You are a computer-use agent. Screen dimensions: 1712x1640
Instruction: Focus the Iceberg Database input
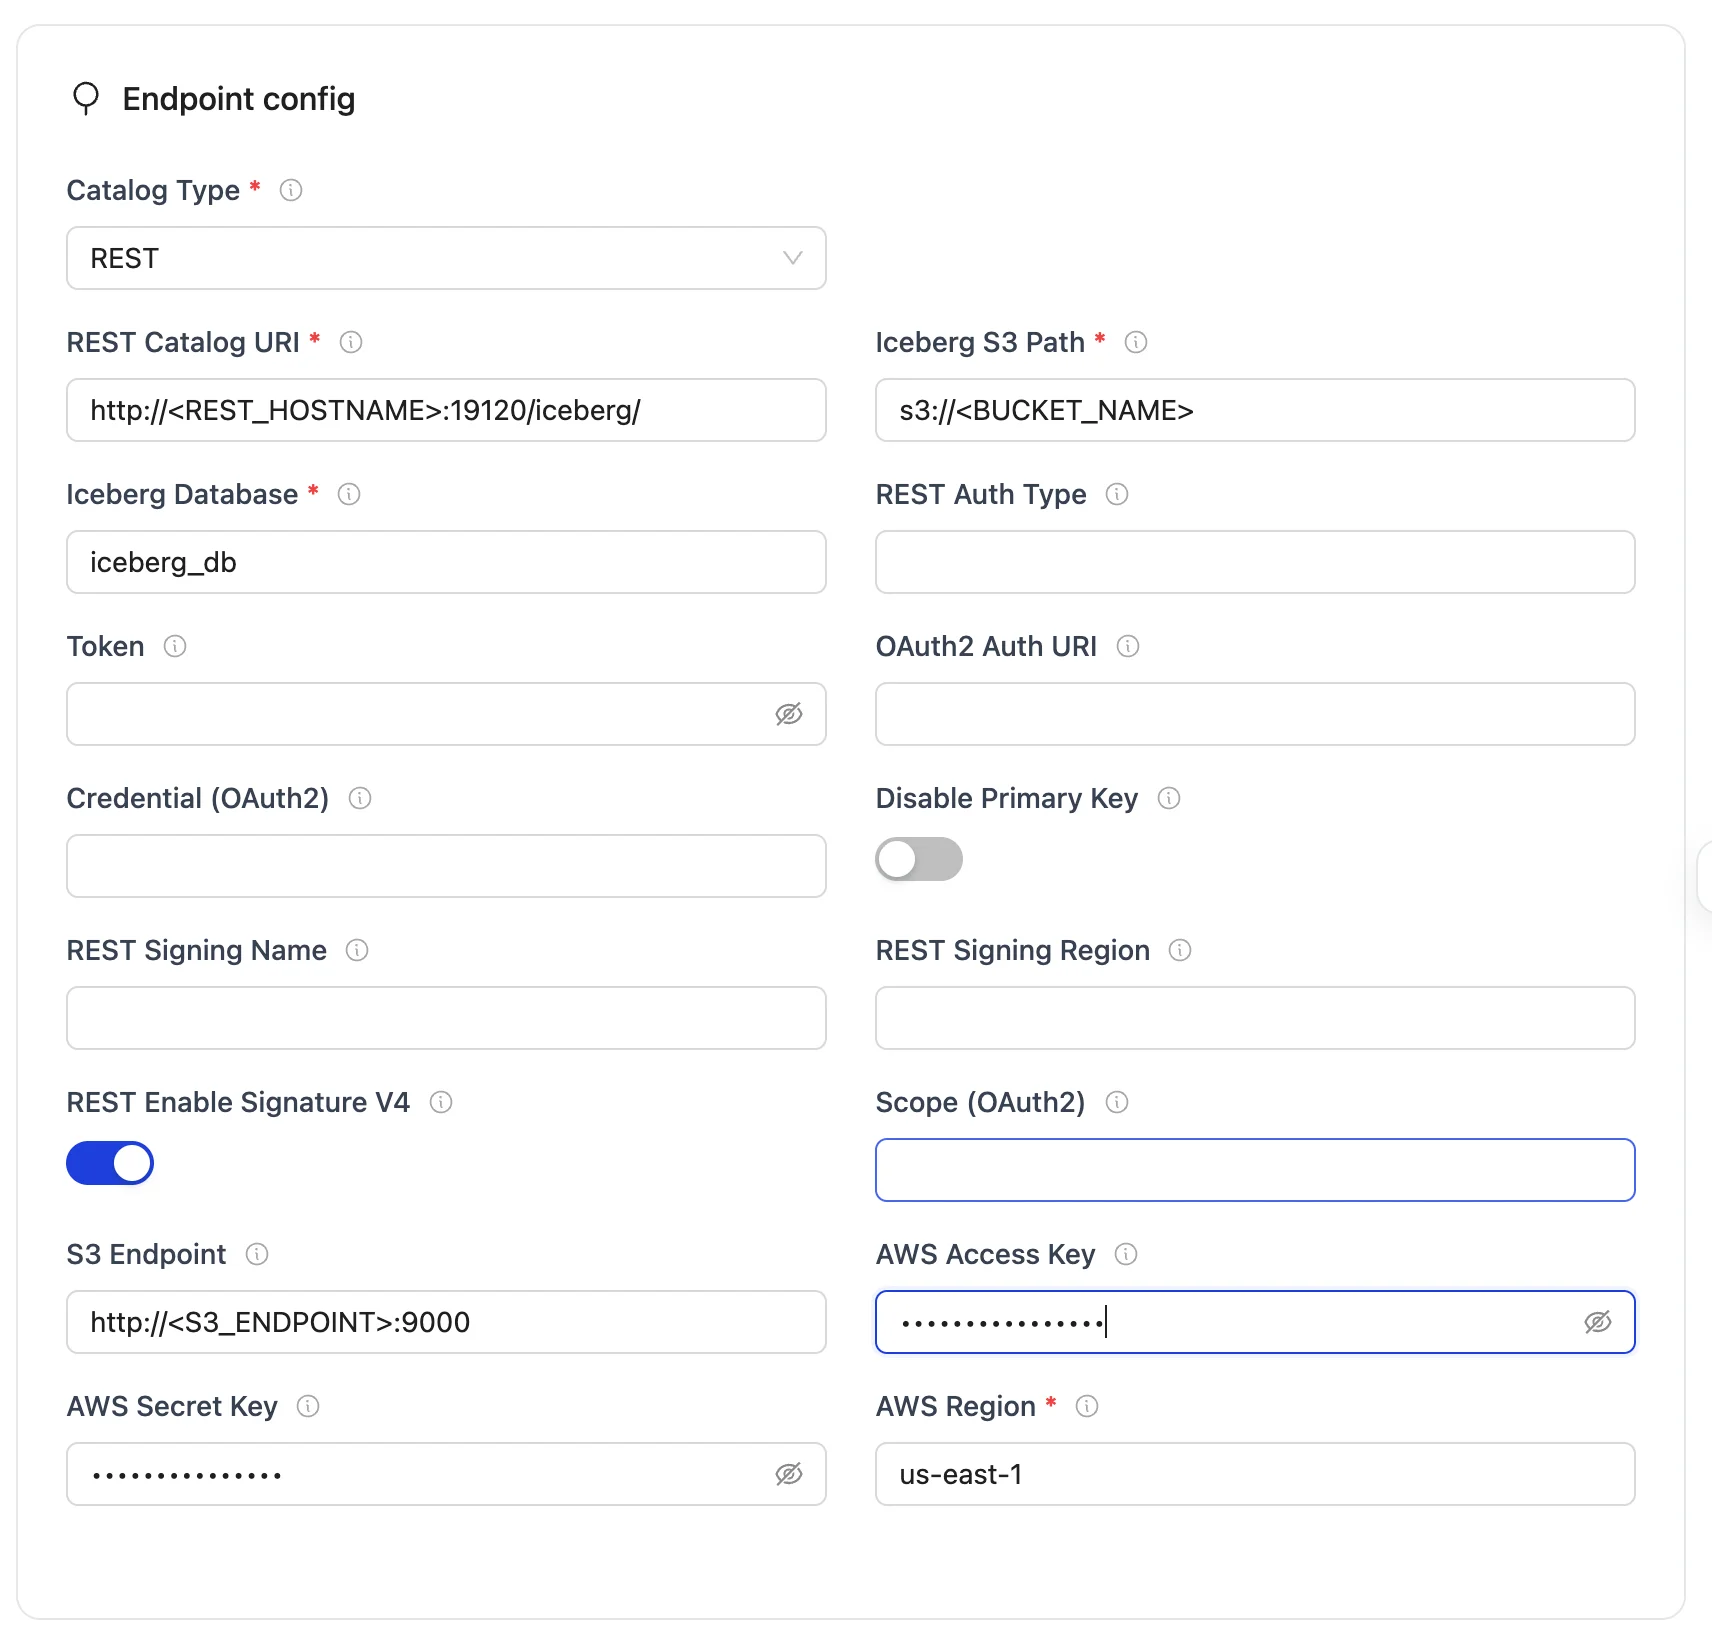pos(446,562)
